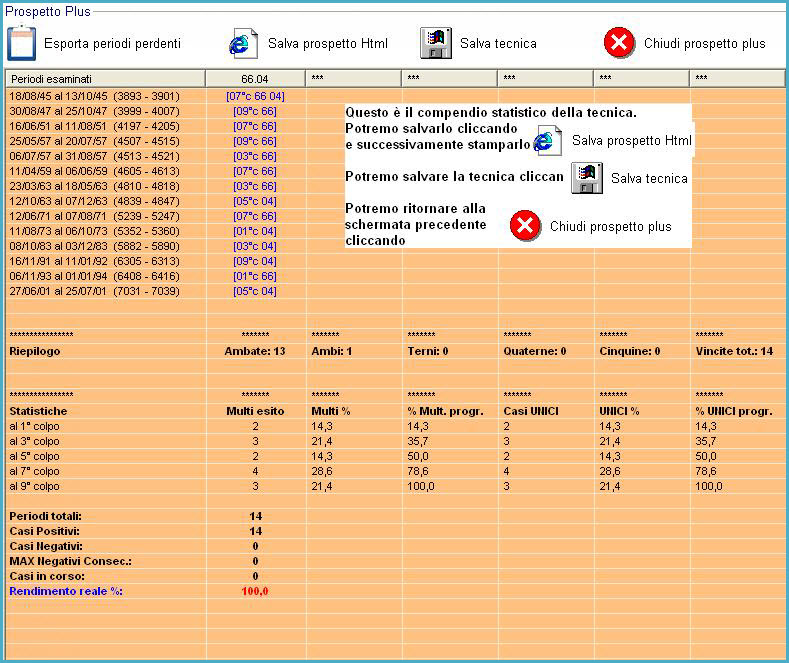
Task: Click the Periodi esaminati column header
Action: [x=105, y=79]
